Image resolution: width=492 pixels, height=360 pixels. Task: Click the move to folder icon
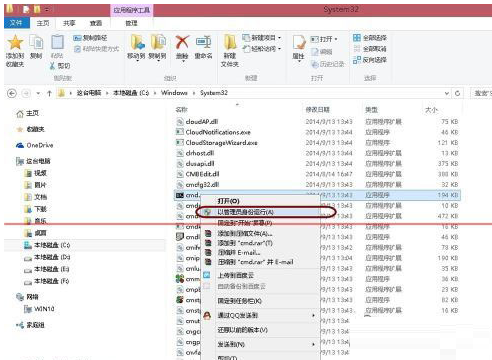[137, 42]
